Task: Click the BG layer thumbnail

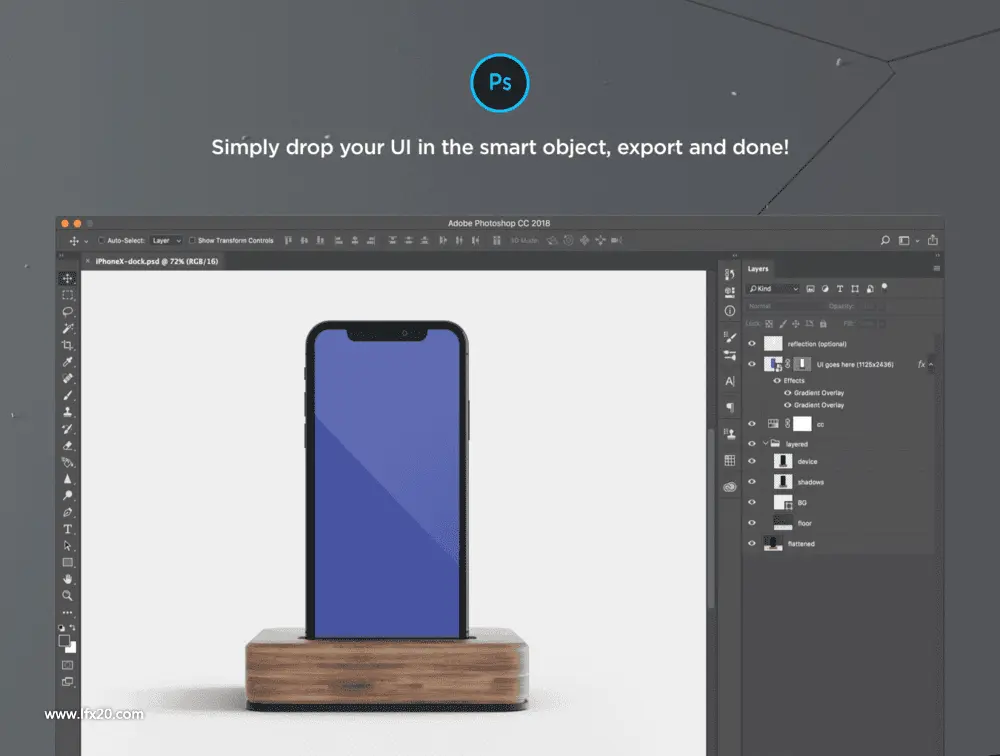Action: (x=783, y=503)
